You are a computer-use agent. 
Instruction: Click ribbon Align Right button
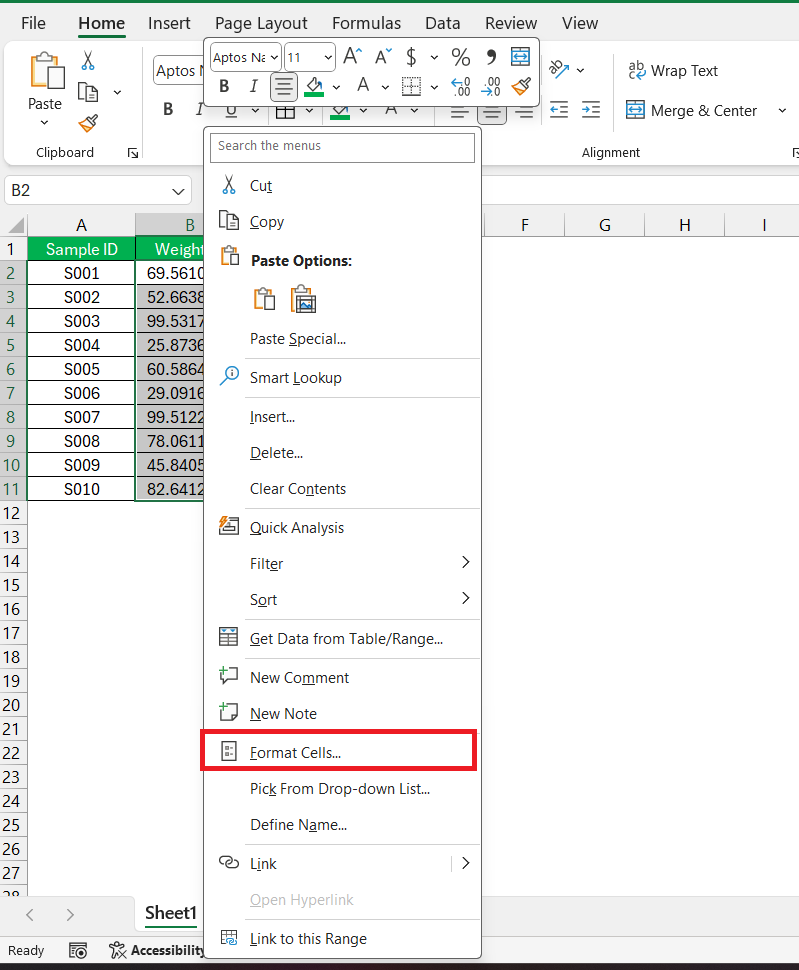524,113
